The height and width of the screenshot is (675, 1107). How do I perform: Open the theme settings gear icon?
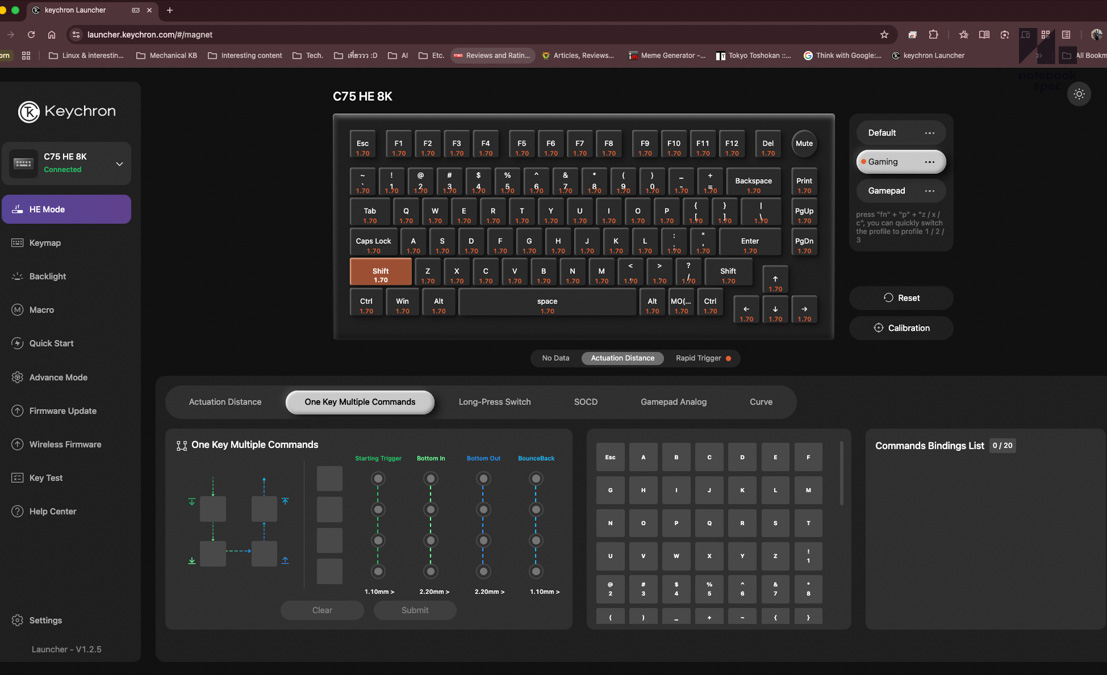tap(1078, 94)
